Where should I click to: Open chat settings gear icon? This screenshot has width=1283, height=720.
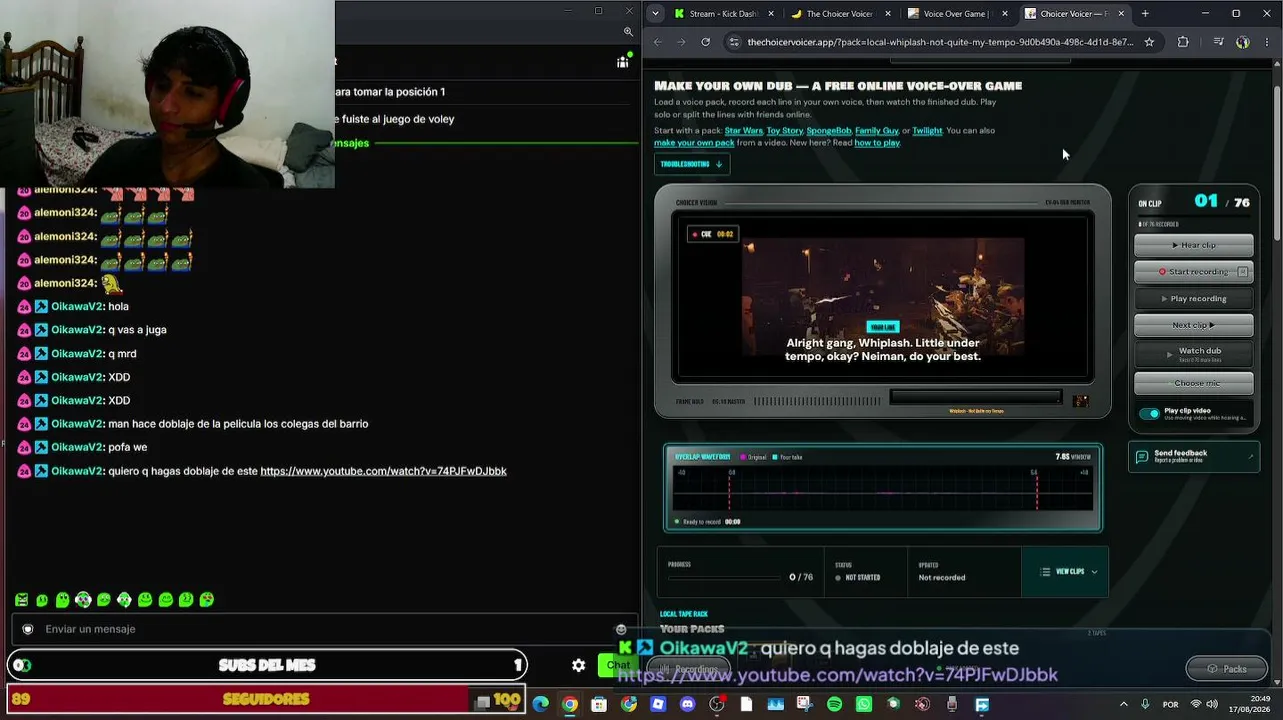578,665
